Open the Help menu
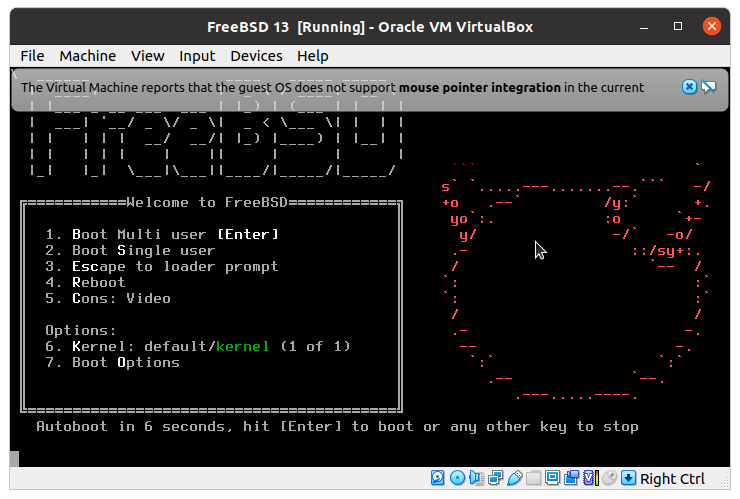This screenshot has width=740, height=499. [x=312, y=56]
